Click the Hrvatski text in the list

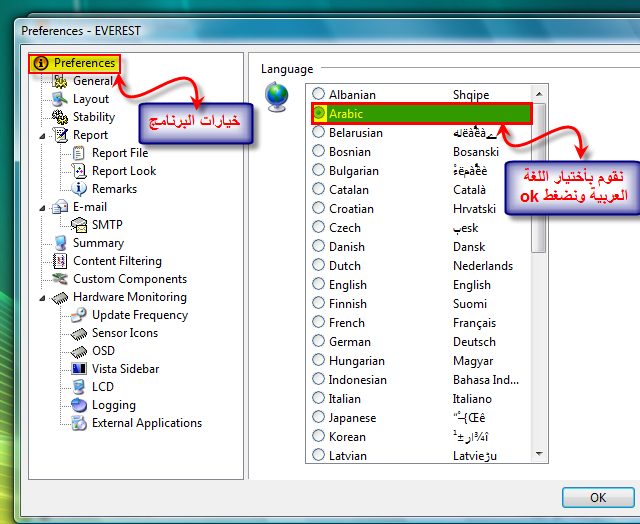point(474,209)
